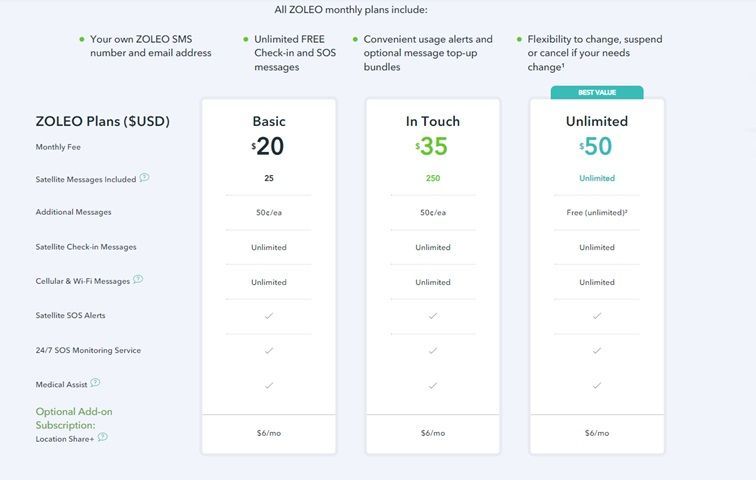This screenshot has width=756, height=480.
Task: Click Basic plan Medical Assist checkmark
Action: 269,386
